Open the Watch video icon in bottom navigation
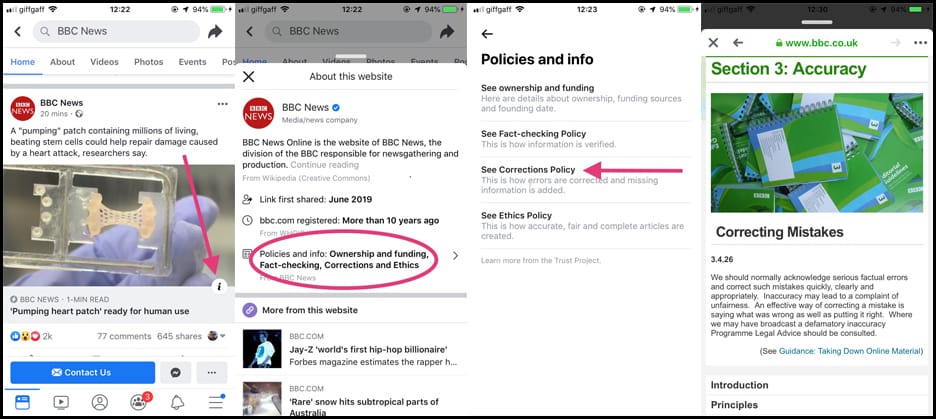Viewport: 936px width, 419px height. point(61,402)
